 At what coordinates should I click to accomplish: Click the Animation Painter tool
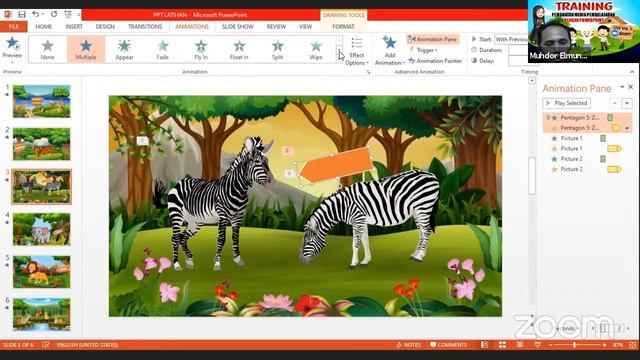pyautogui.click(x=435, y=60)
